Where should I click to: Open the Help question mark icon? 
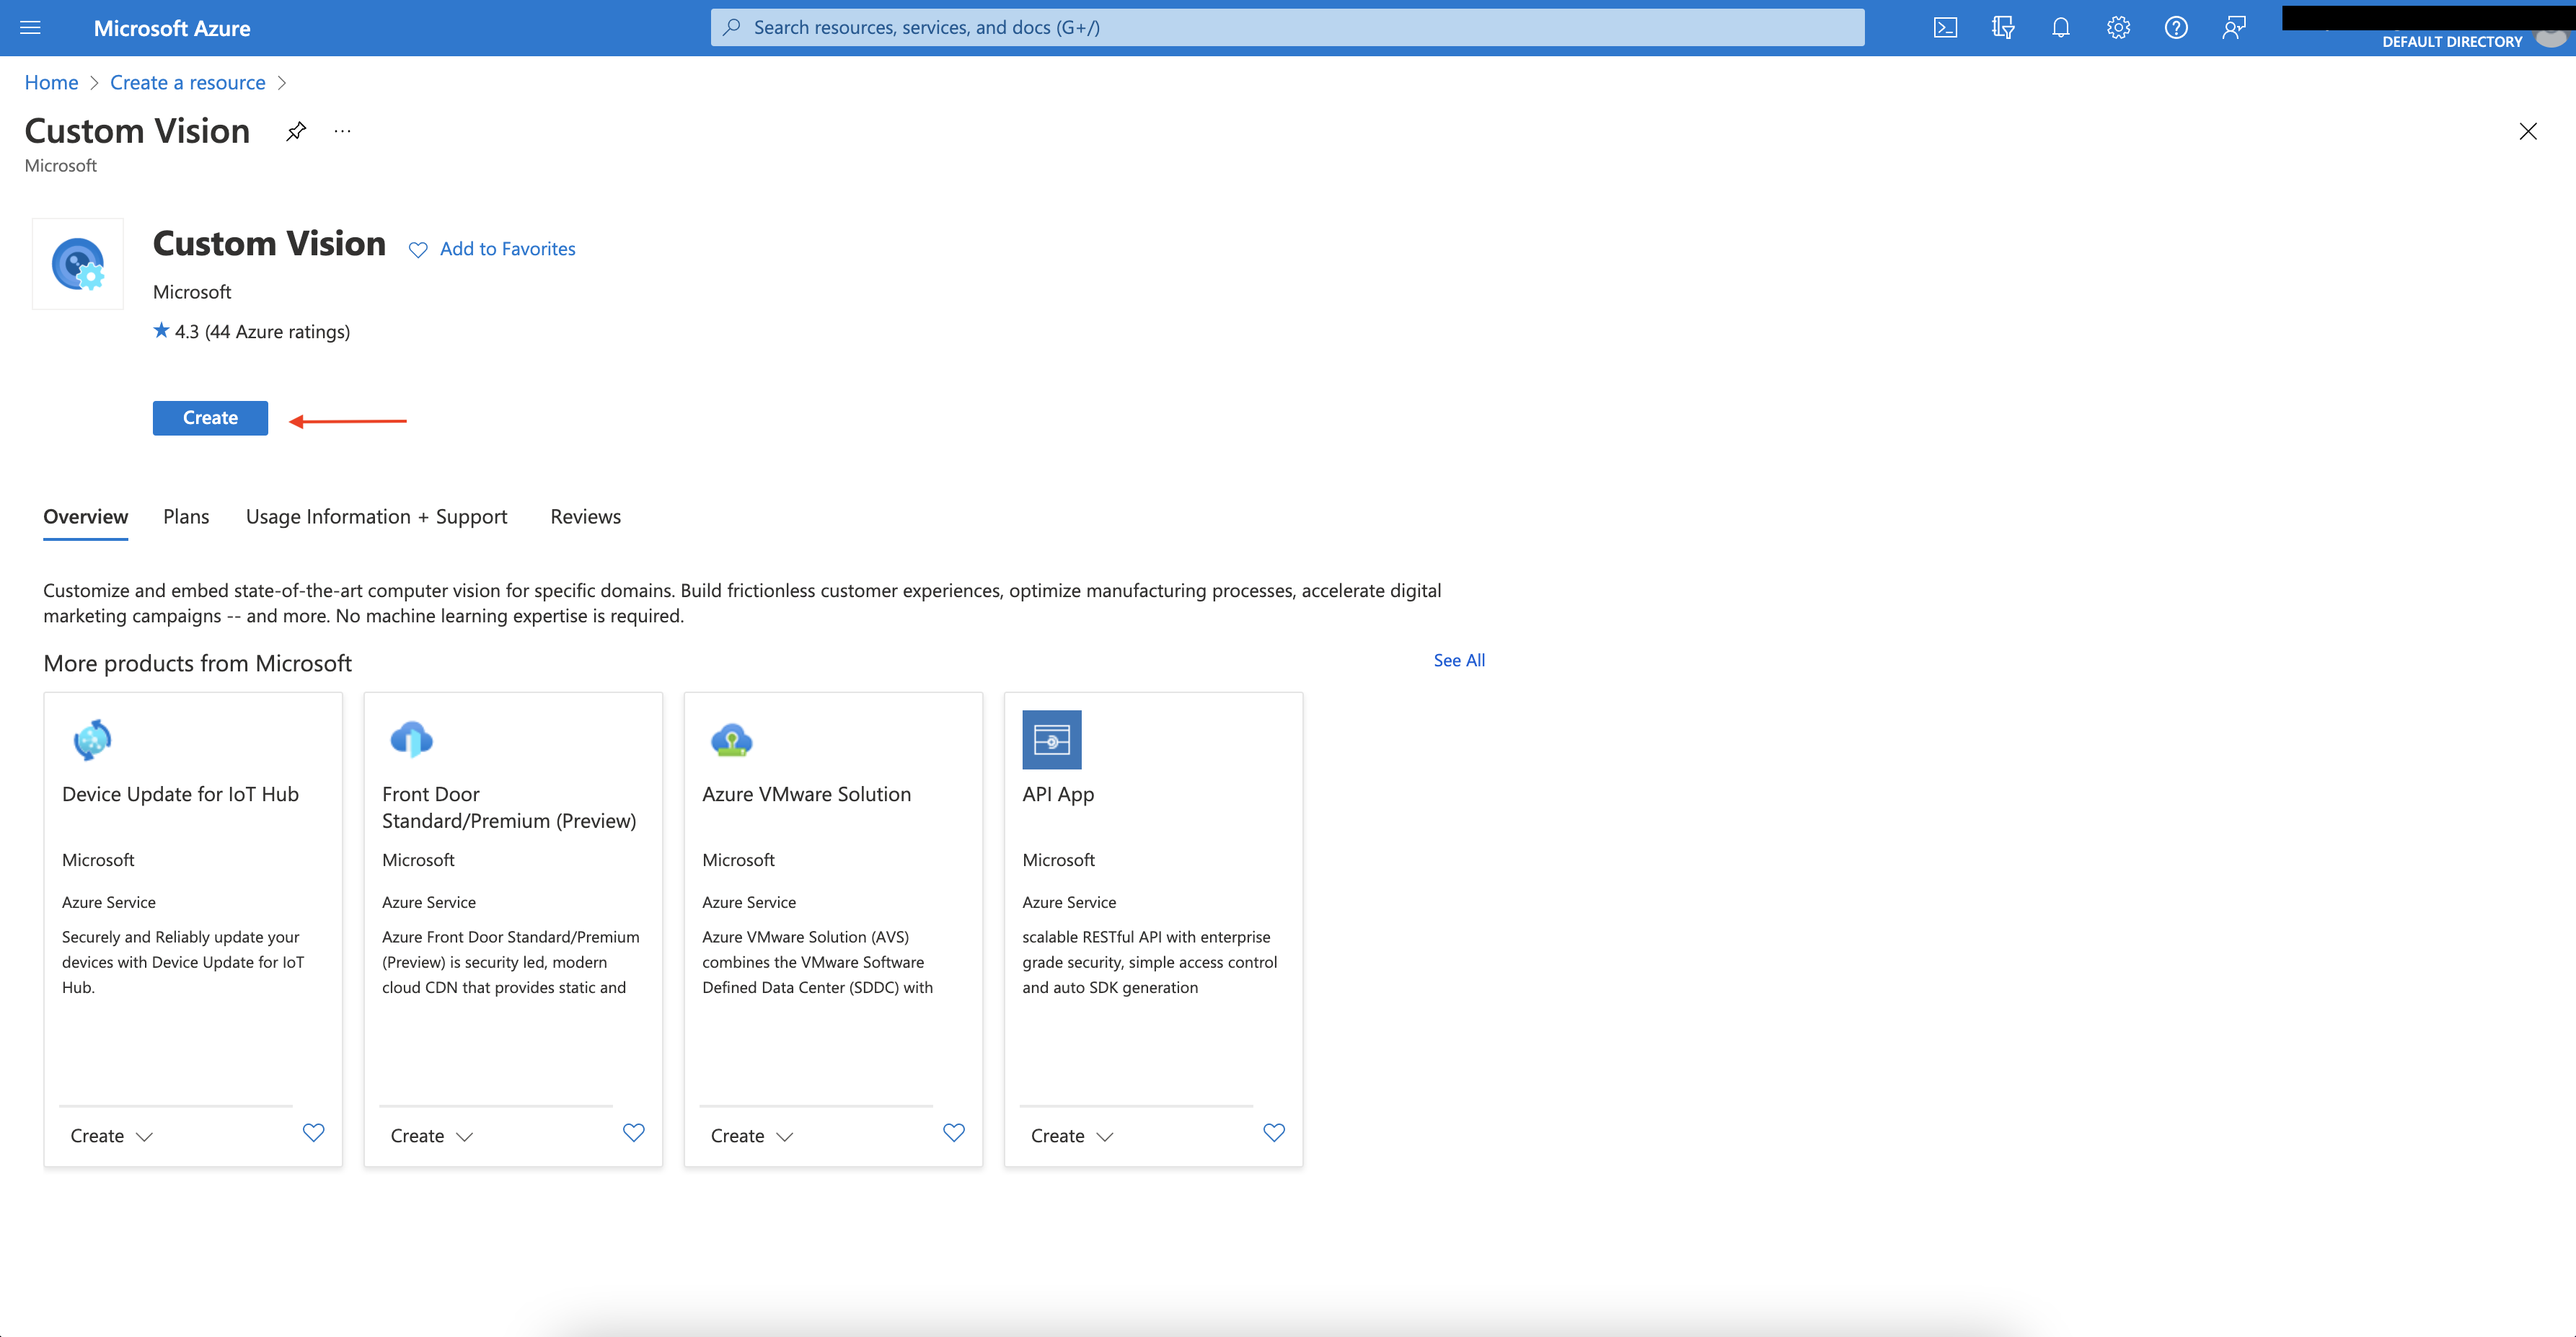2176,28
